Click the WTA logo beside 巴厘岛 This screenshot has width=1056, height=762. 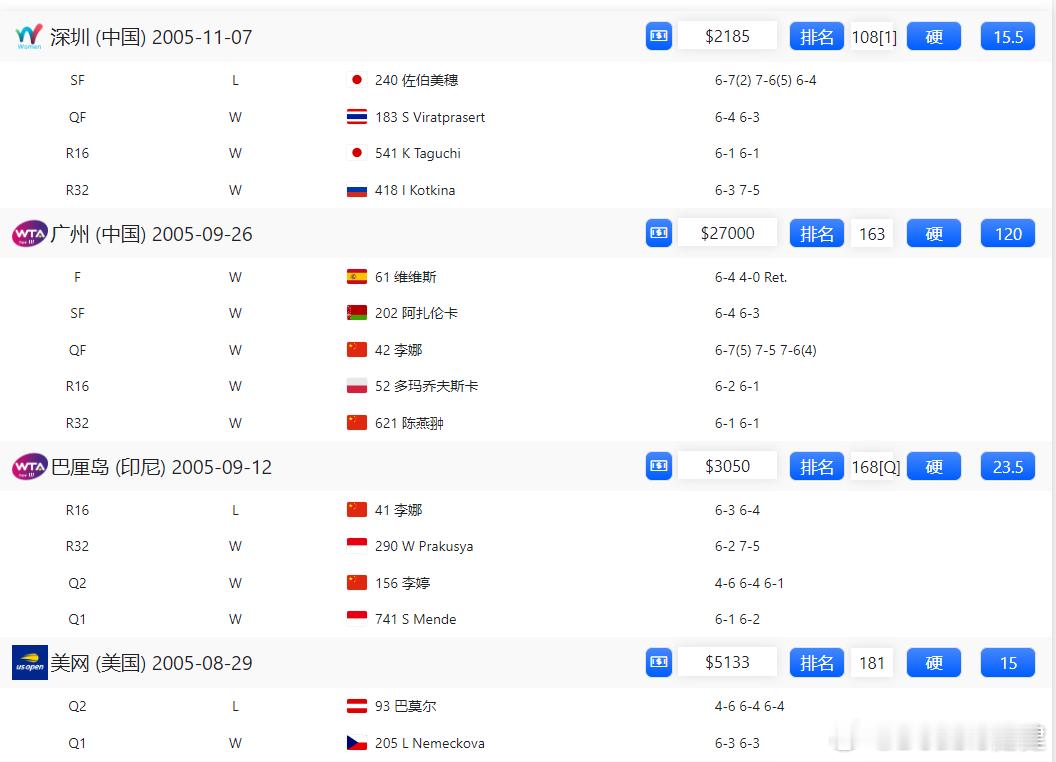coord(30,467)
